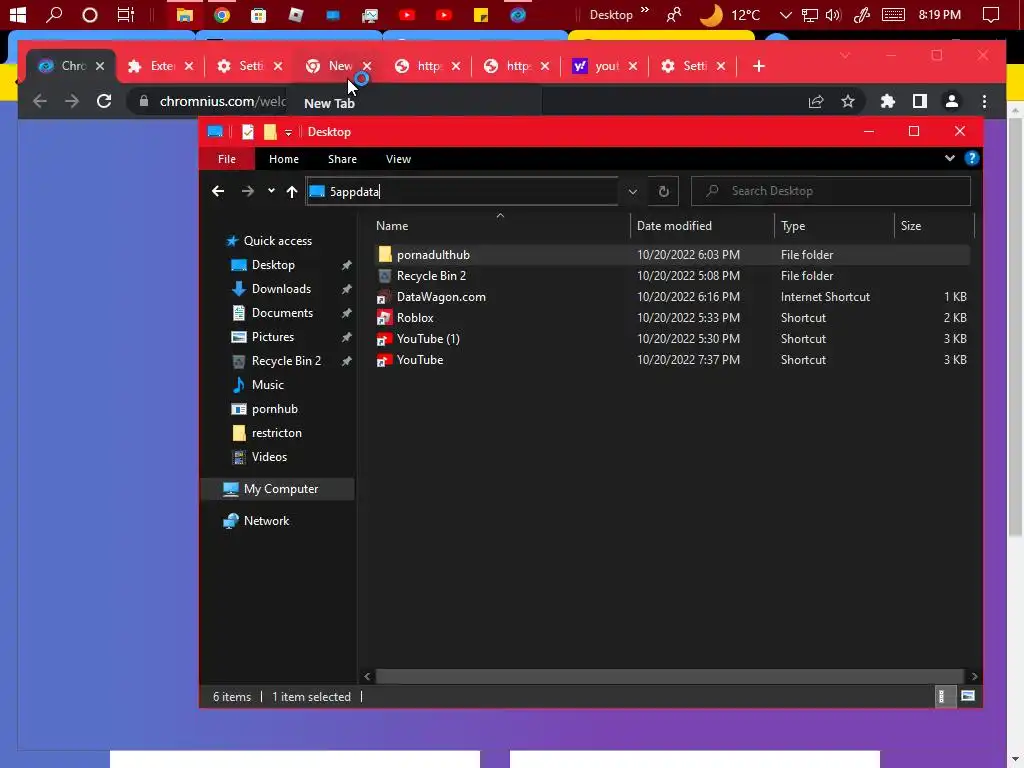
Task: Open taskbar Search magnifier
Action: pos(54,14)
